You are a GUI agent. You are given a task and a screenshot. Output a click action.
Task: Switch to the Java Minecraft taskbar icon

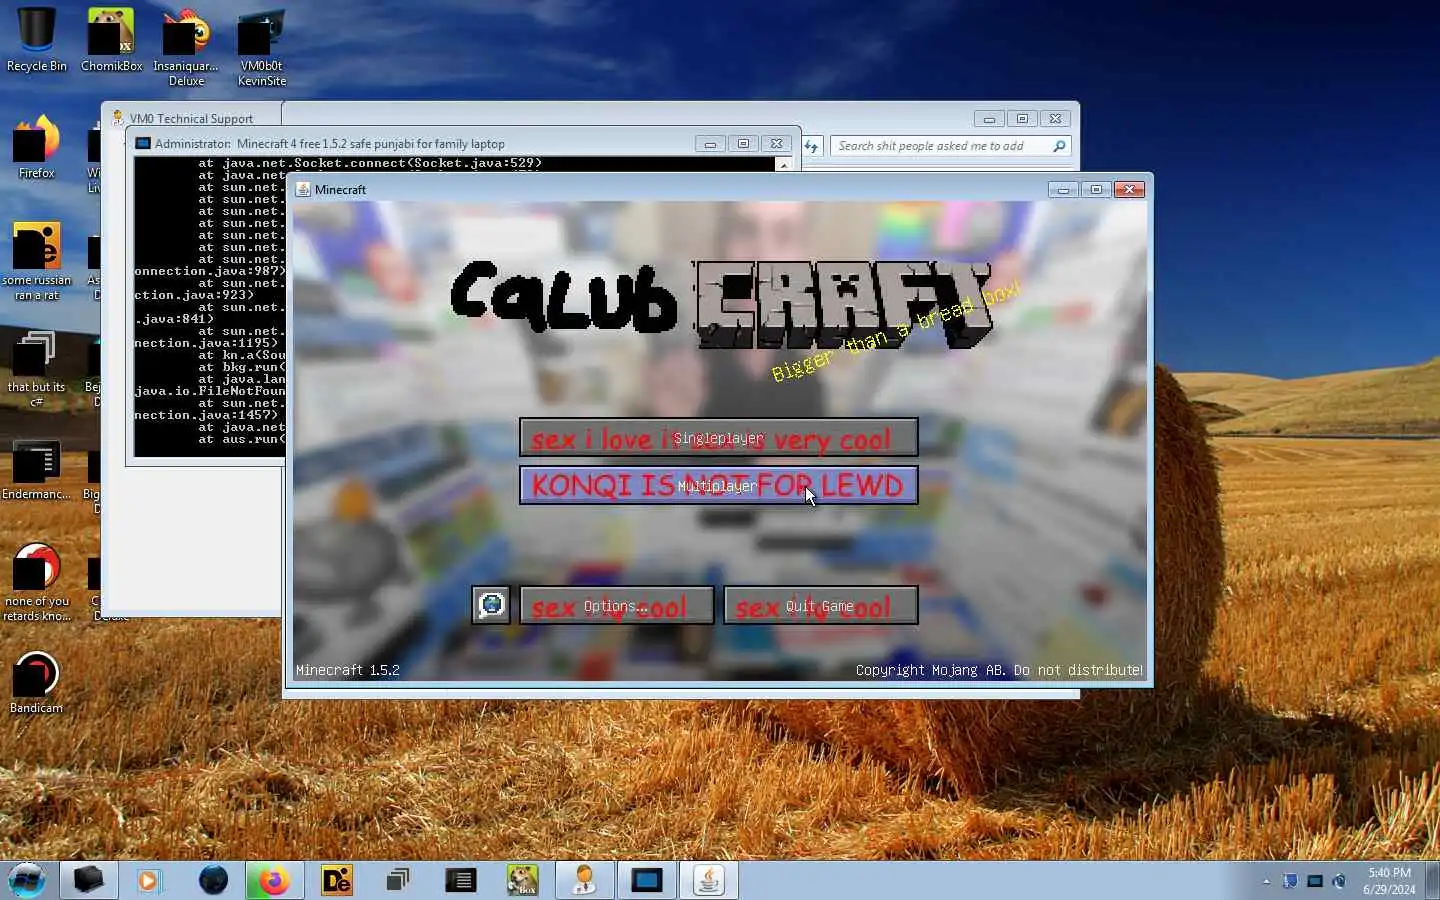click(x=708, y=880)
